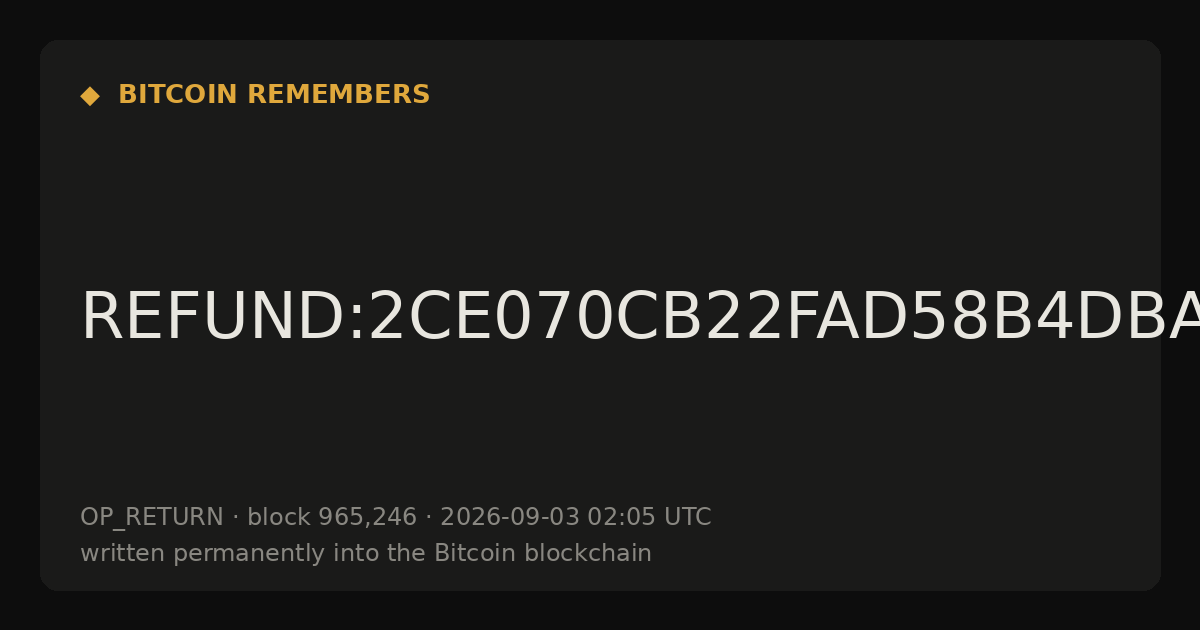Click the word REMEMBERS in the header
1200x630 pixels.
tap(338, 95)
